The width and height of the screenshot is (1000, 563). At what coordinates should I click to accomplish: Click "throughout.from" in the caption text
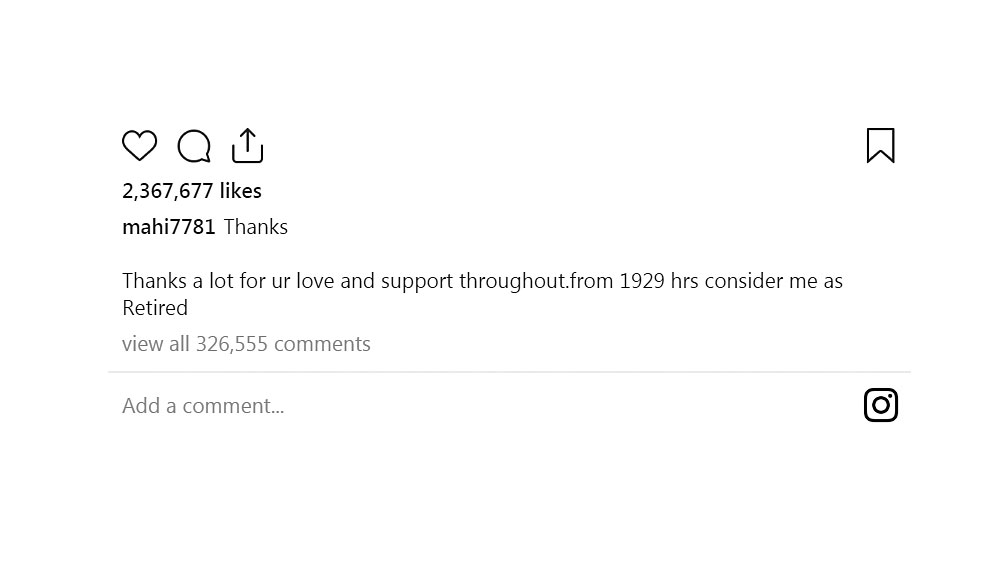point(536,281)
